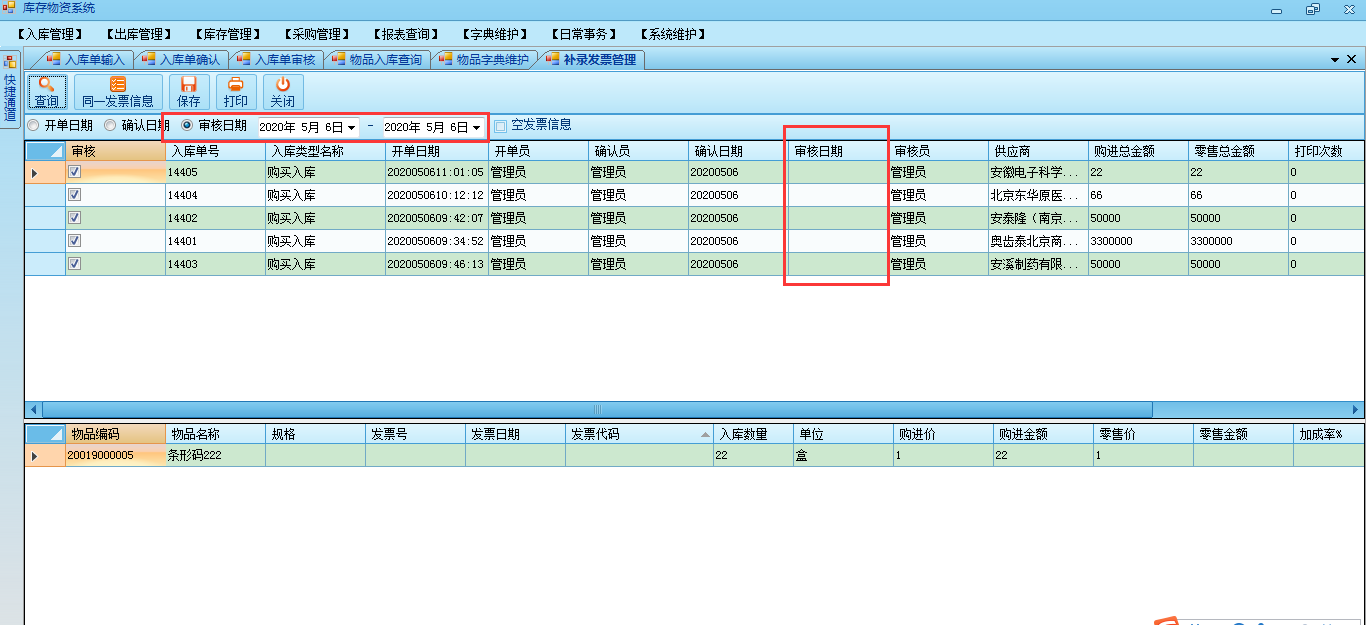1366x625 pixels.
Task: Open the 入库管理 menu
Action: tap(51, 34)
